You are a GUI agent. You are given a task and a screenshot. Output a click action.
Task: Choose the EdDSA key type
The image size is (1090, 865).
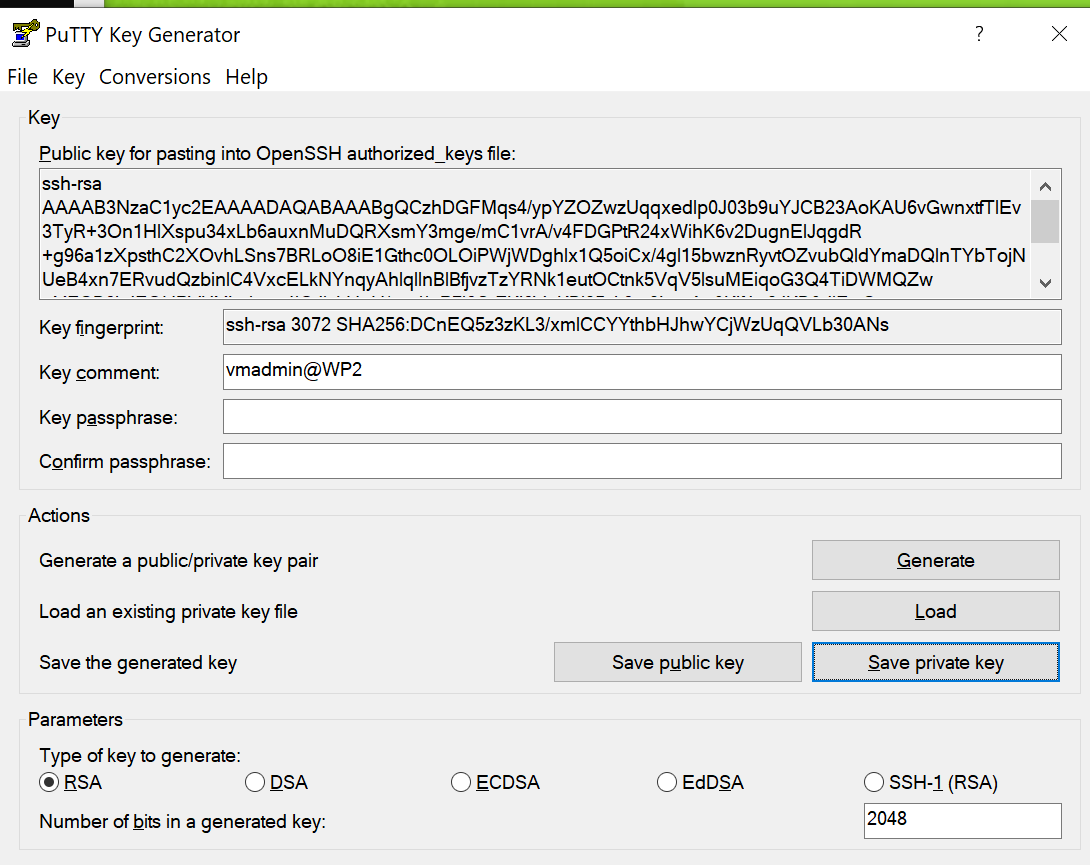[x=667, y=783]
